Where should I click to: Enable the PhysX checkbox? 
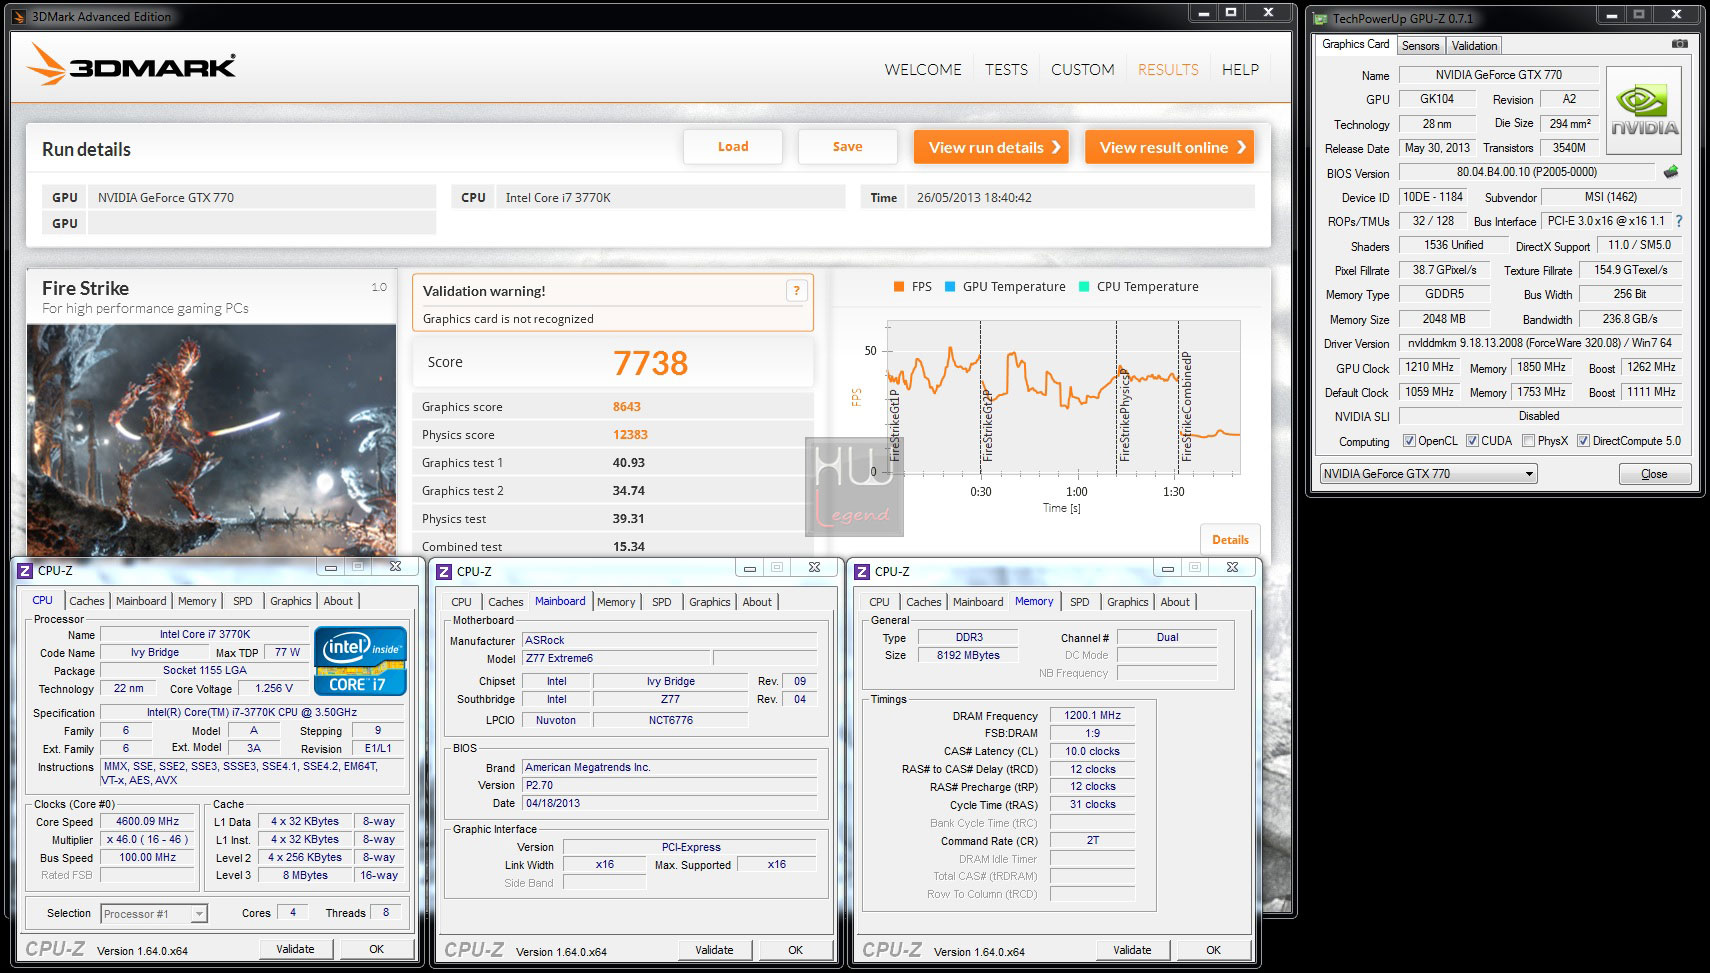1528,441
